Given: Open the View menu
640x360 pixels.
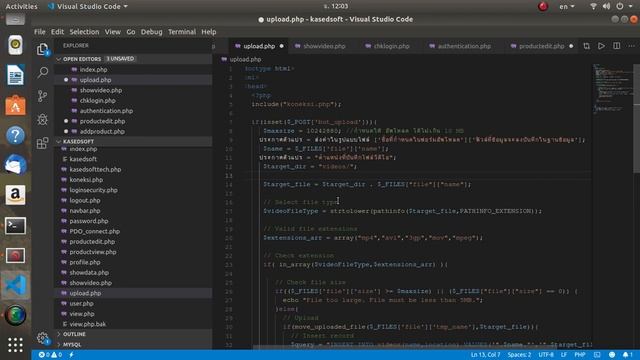Looking at the screenshot, I should [x=112, y=32].
